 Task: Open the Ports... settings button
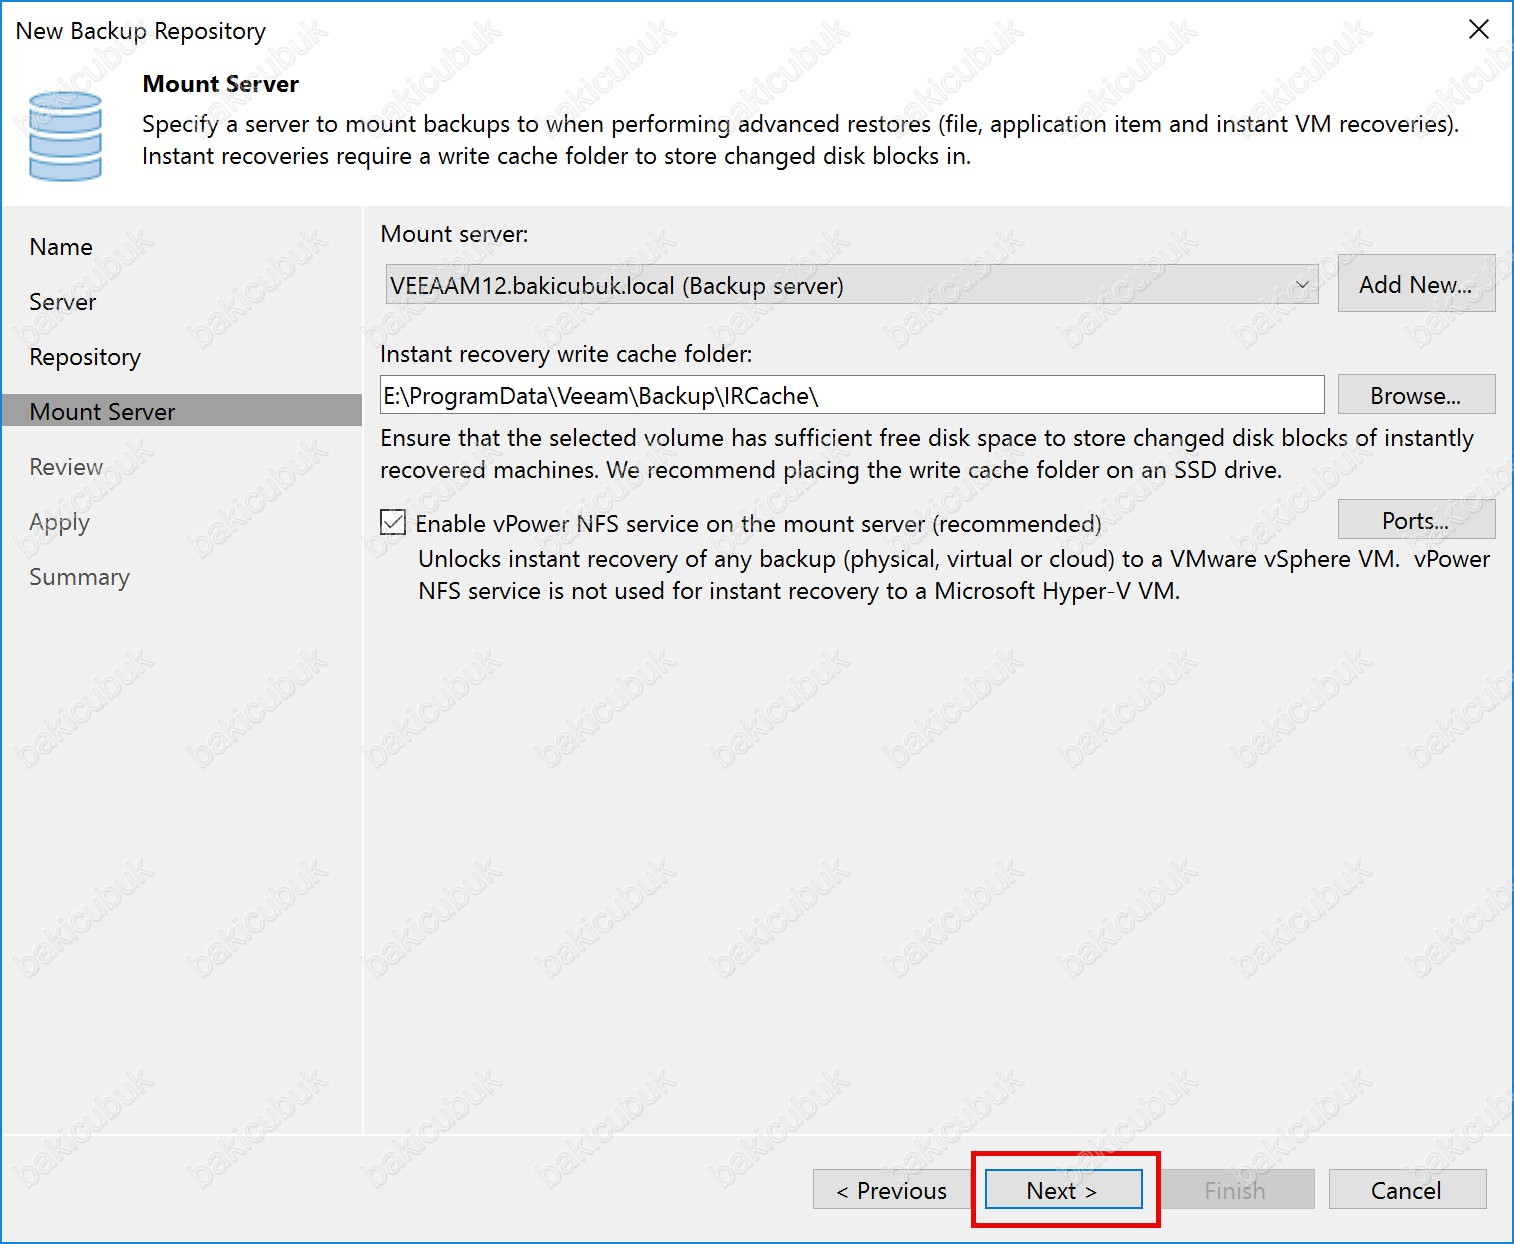(x=1416, y=520)
